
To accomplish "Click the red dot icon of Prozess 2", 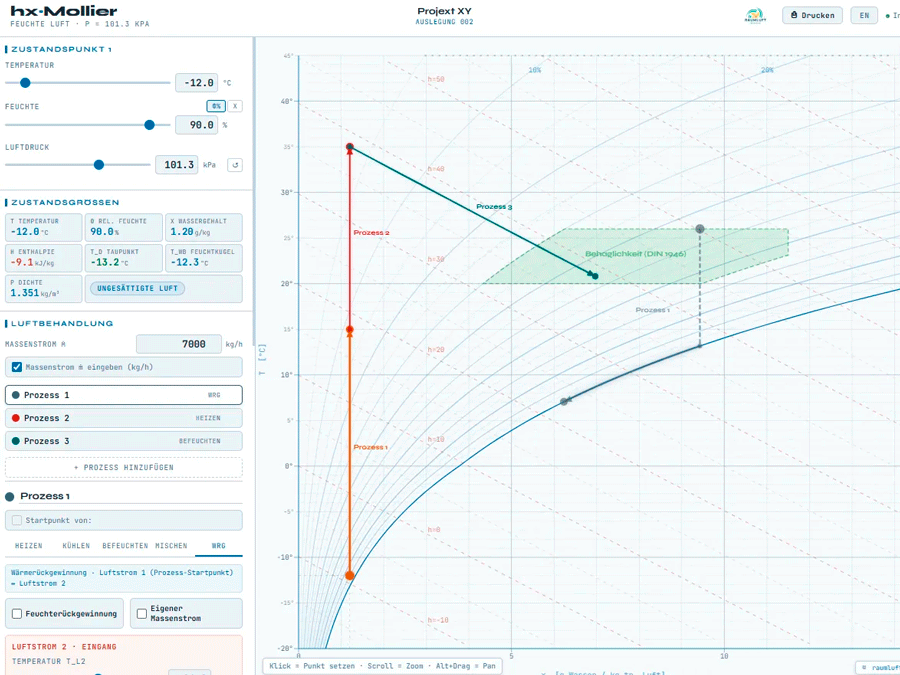I will click(x=16, y=418).
